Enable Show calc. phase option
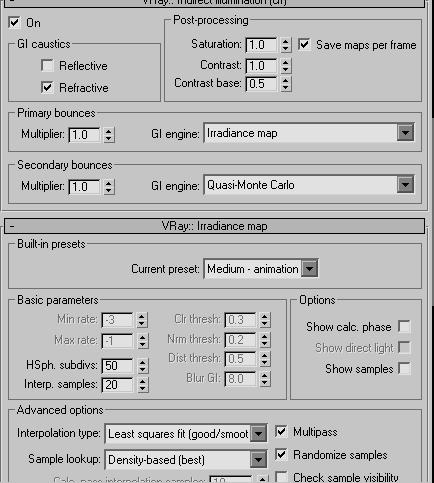The width and height of the screenshot is (434, 483). pos(404,327)
